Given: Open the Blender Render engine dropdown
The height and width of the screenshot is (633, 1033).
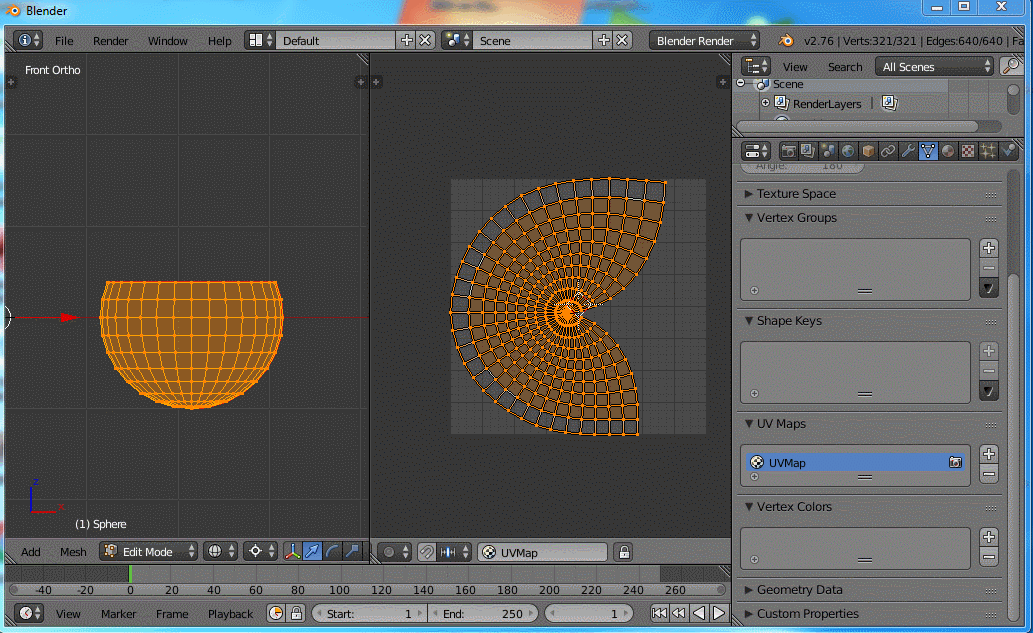Looking at the screenshot, I should 707,41.
